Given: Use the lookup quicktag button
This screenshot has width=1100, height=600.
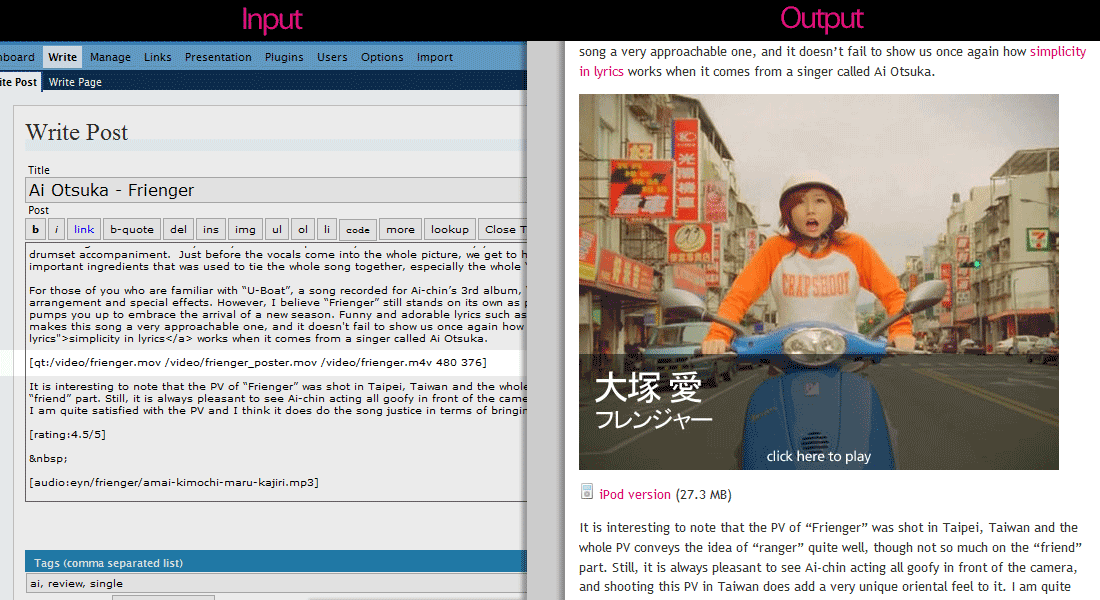Looking at the screenshot, I should tap(450, 229).
